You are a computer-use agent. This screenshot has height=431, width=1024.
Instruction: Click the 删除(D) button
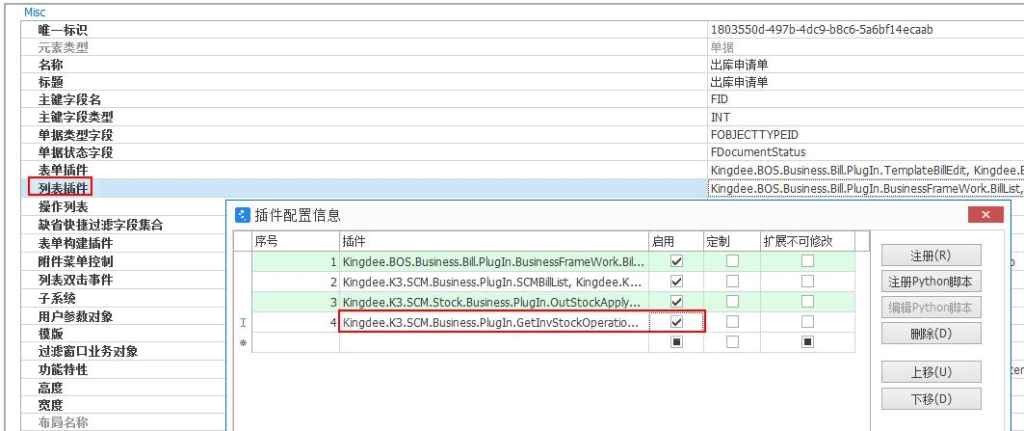tap(931, 333)
